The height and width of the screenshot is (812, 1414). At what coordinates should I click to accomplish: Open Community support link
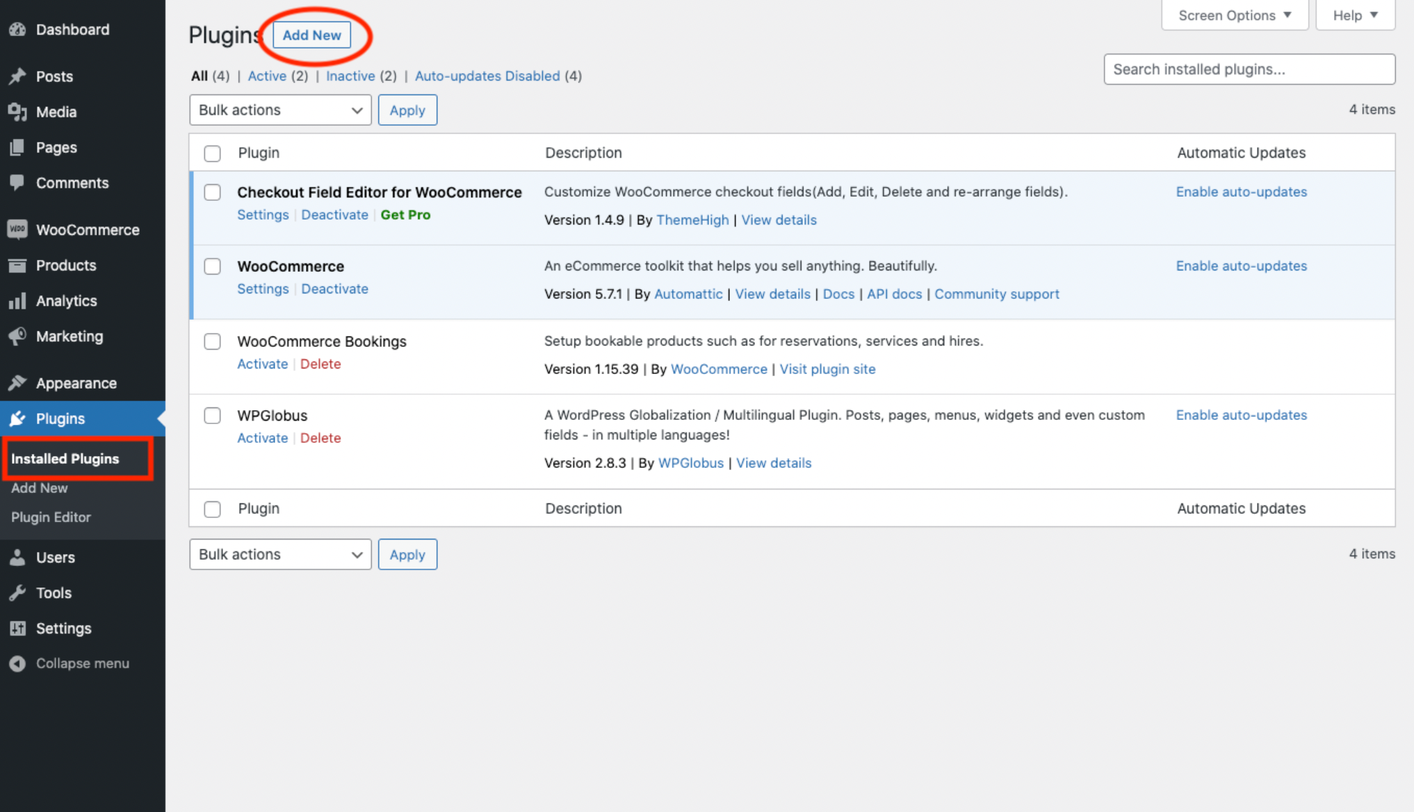click(x=997, y=294)
